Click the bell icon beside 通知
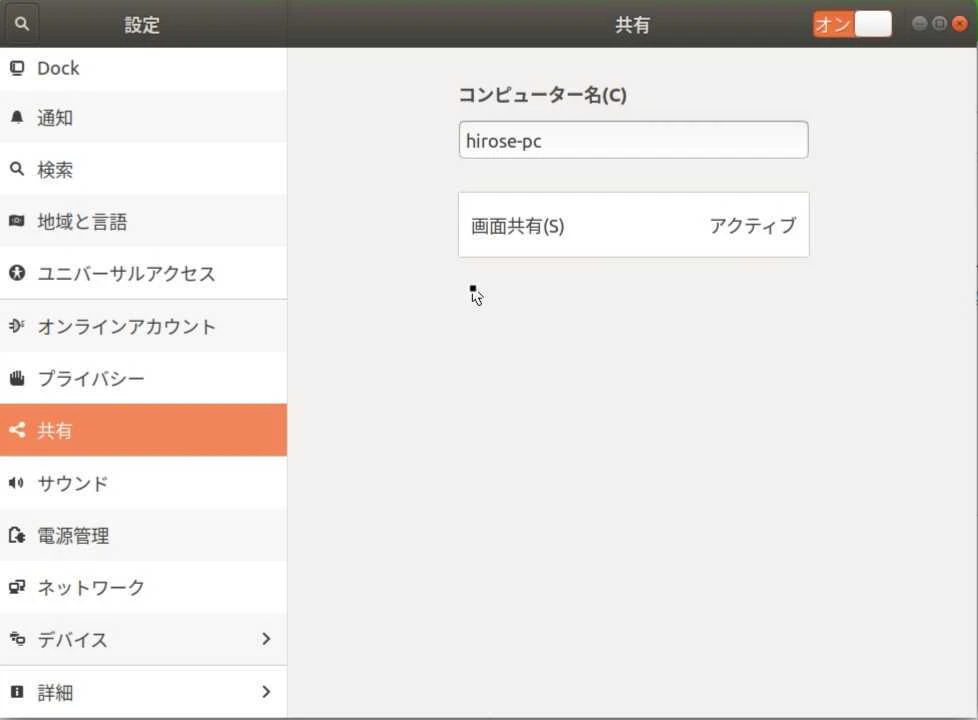 point(17,117)
